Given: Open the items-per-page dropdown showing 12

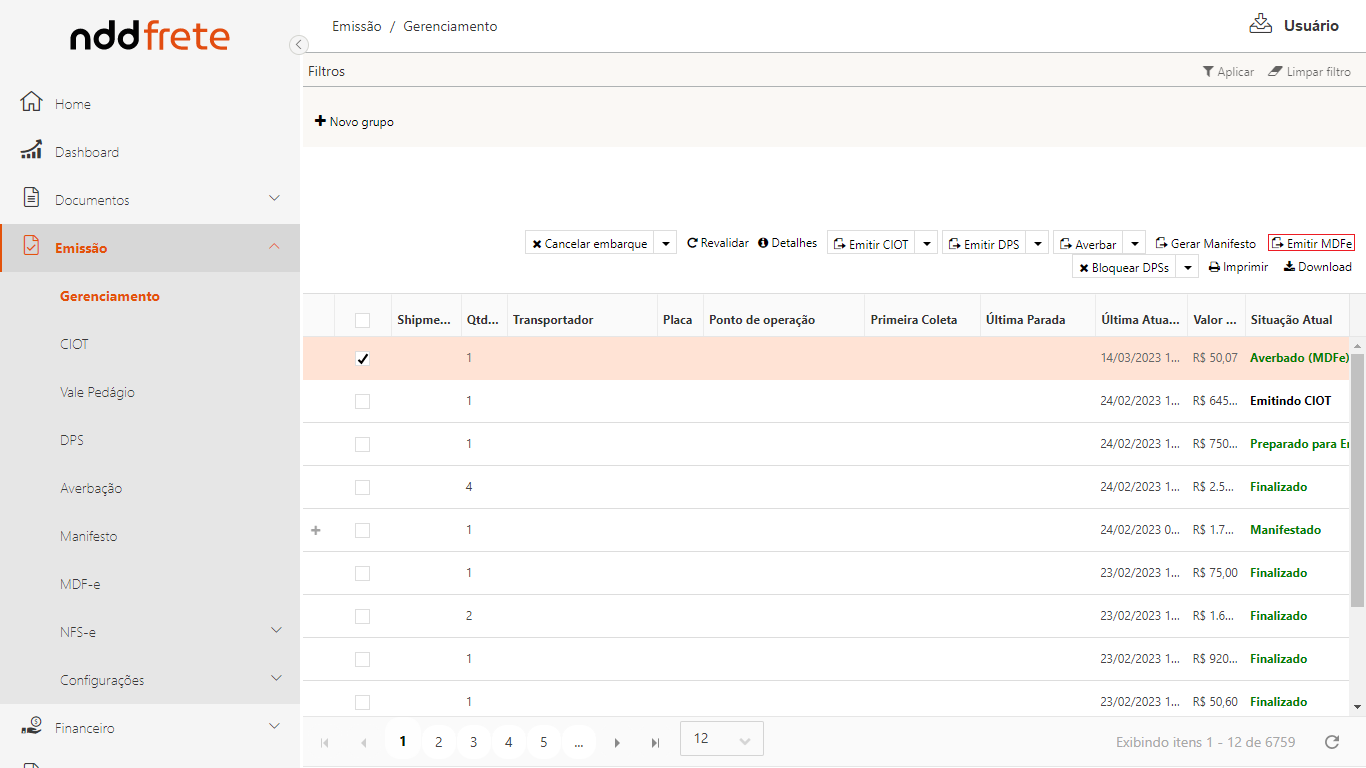Looking at the screenshot, I should (x=721, y=739).
